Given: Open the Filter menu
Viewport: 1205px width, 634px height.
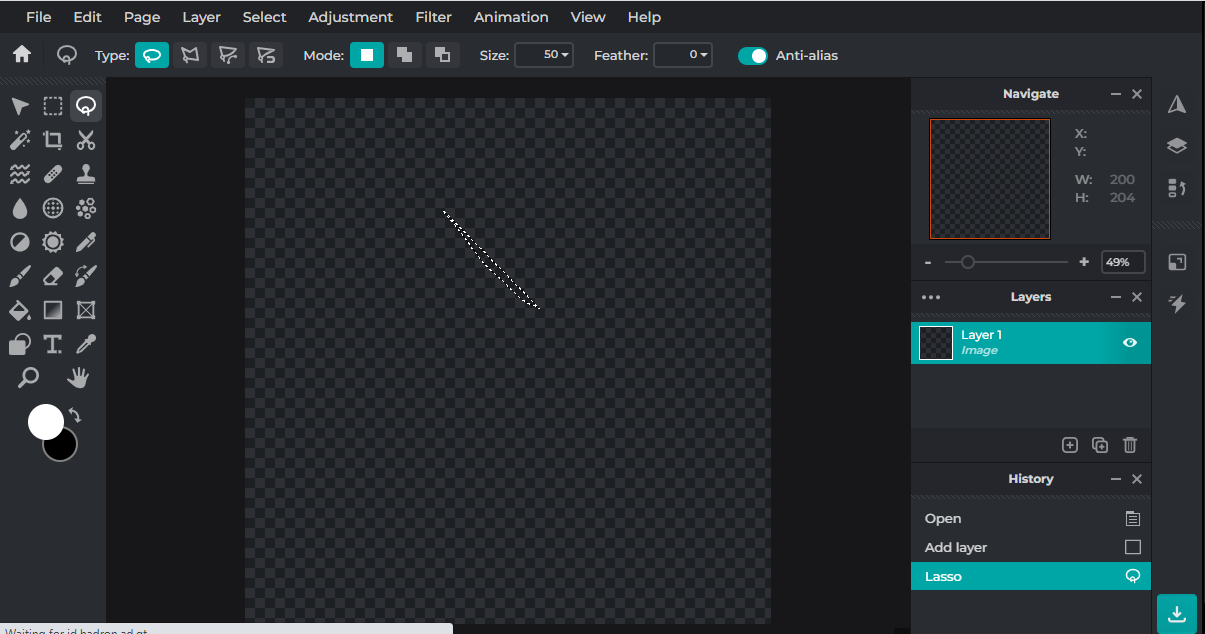Looking at the screenshot, I should [434, 17].
